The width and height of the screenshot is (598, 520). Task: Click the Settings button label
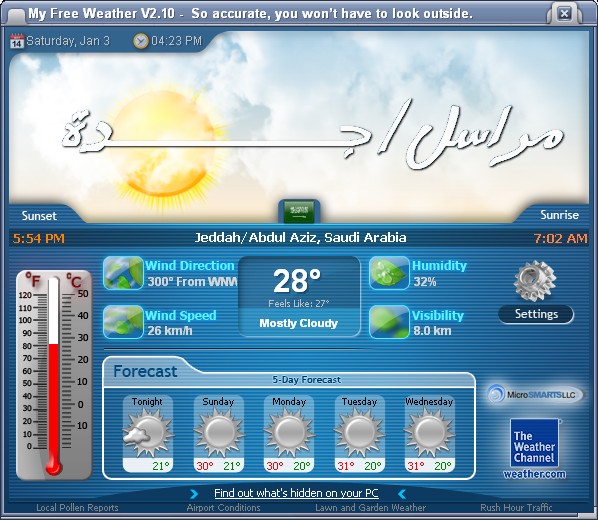tap(536, 314)
